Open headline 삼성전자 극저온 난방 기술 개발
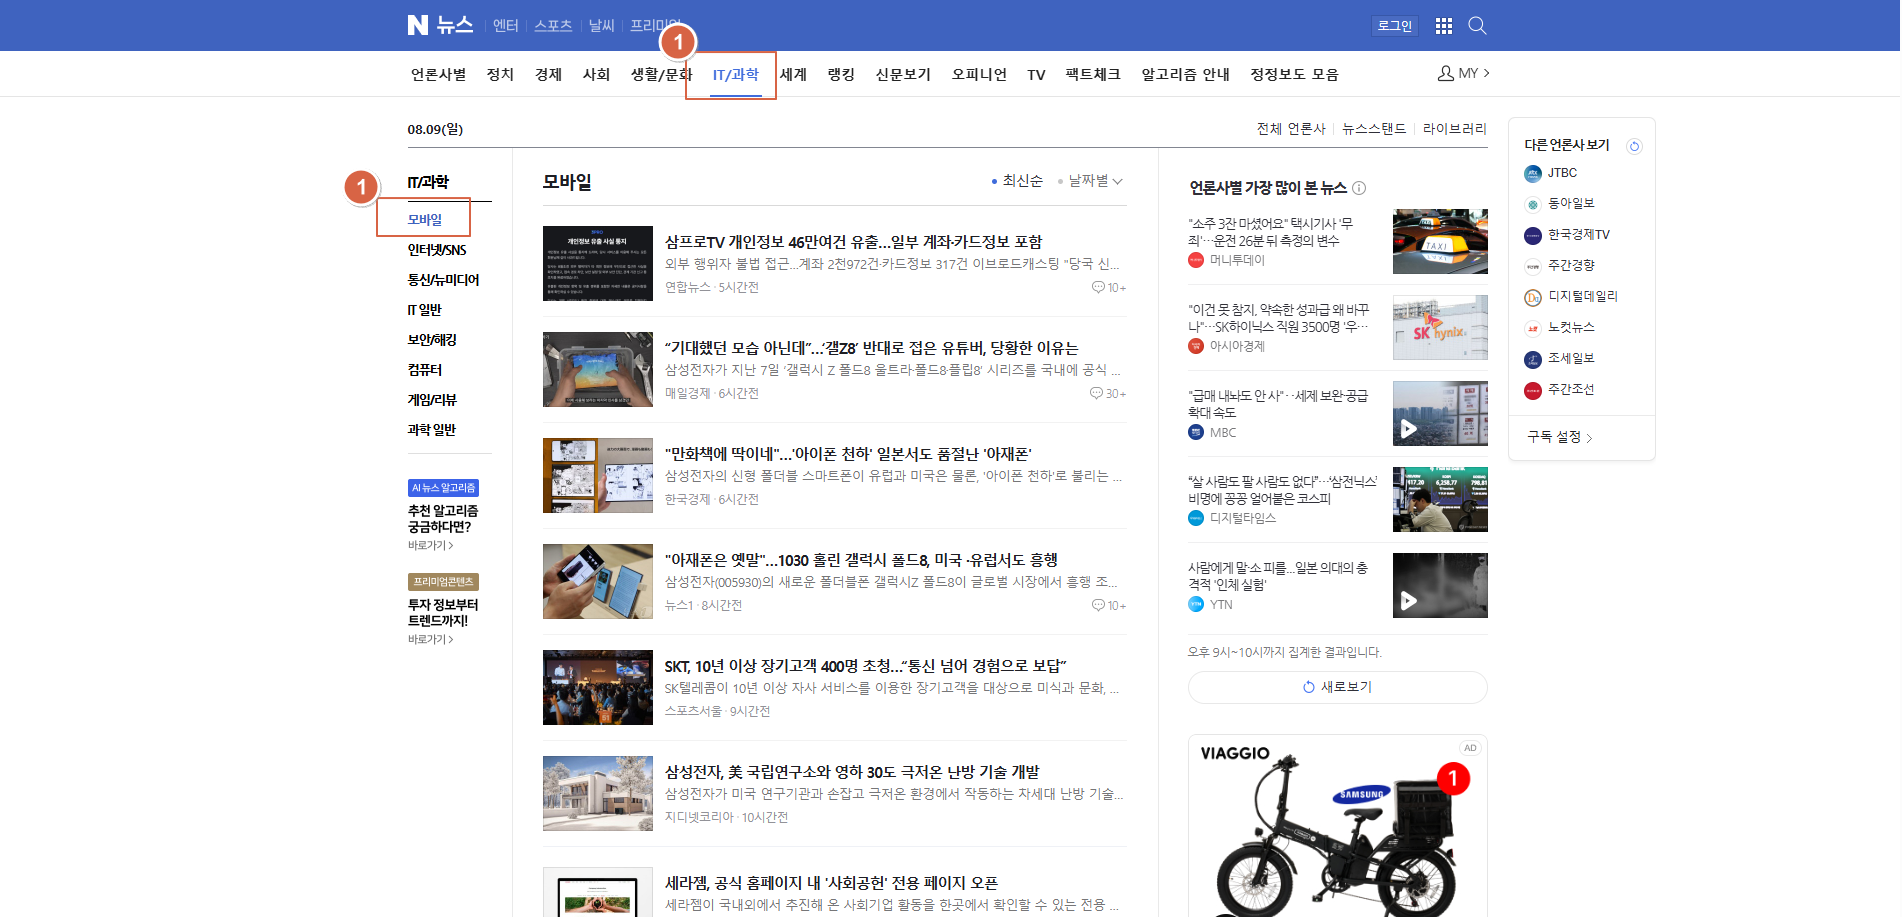The image size is (1902, 917). click(x=852, y=772)
